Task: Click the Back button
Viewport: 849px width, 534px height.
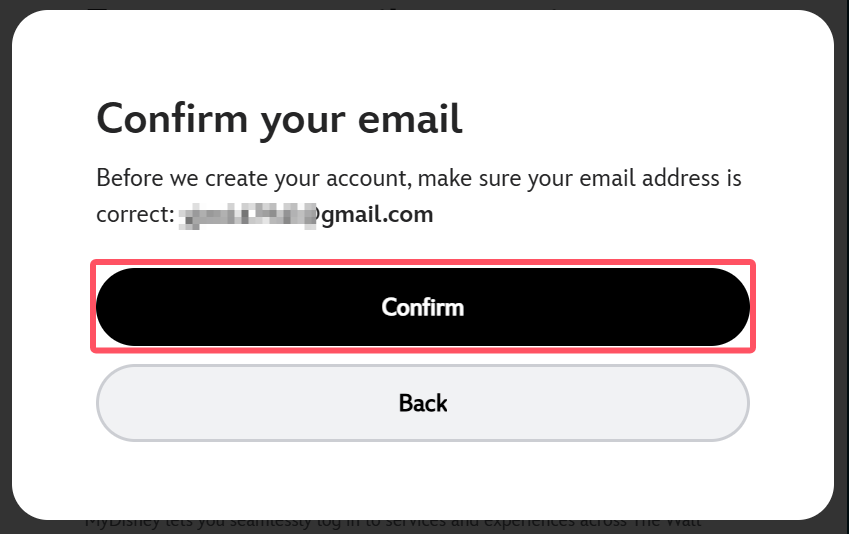Action: 422,403
